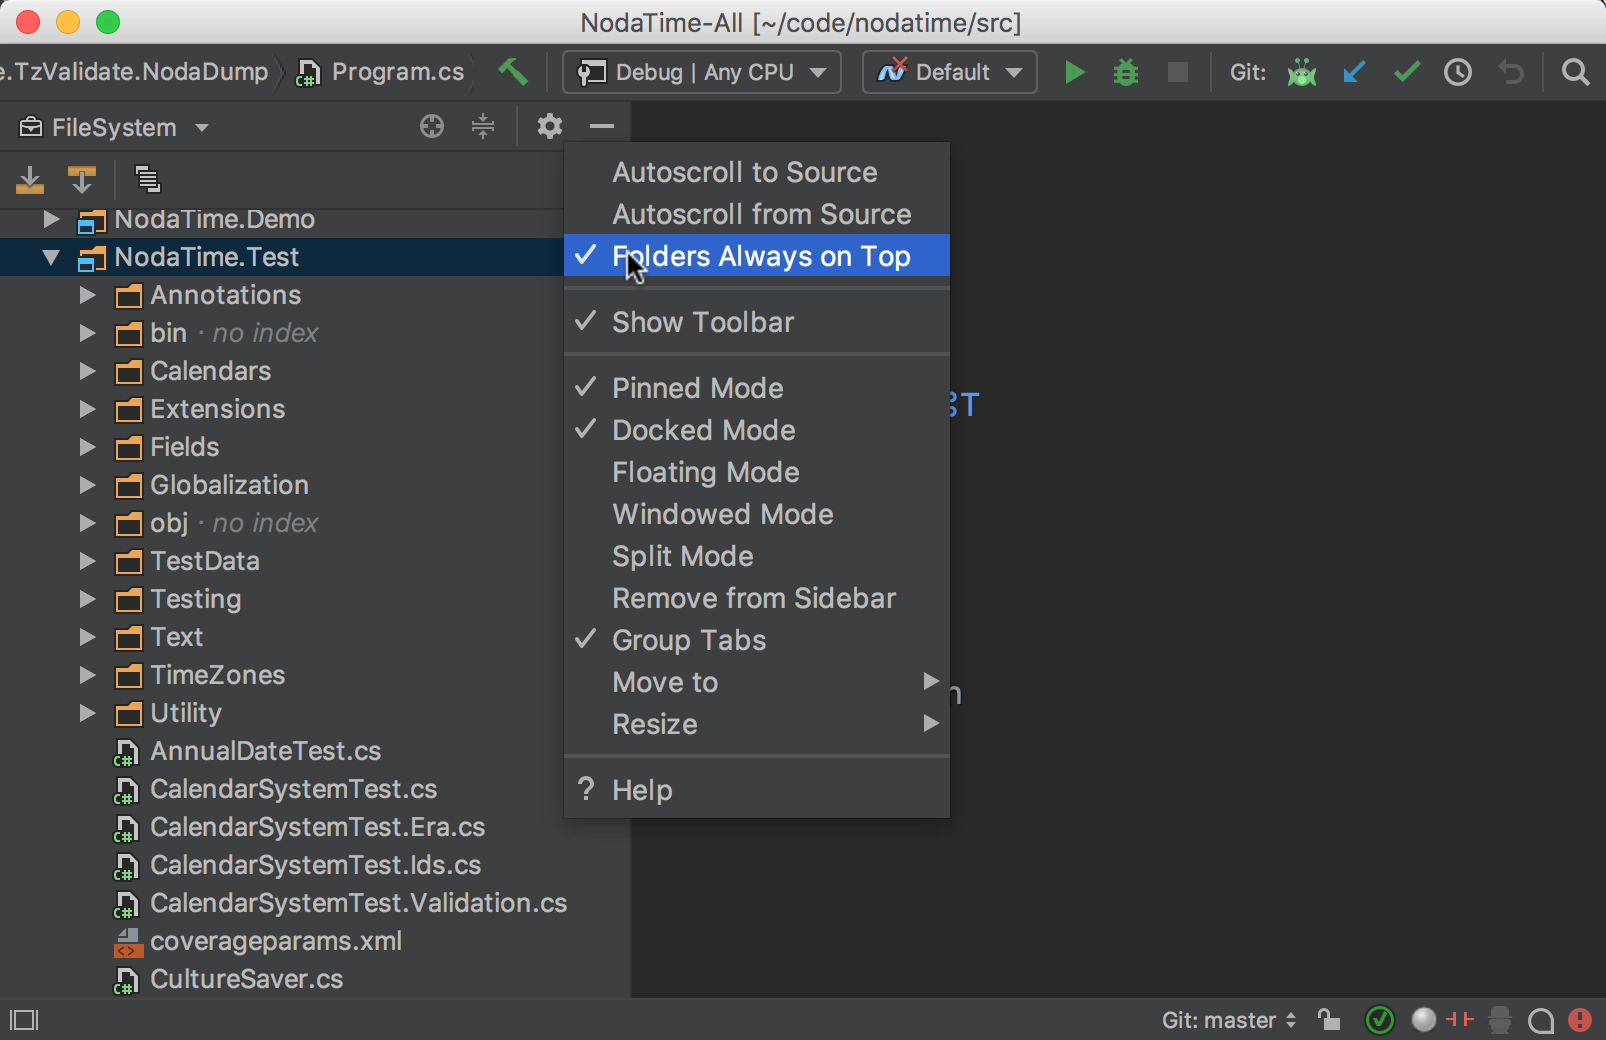Screen dimensions: 1606x1040
Task: Select Split Mode menu entry
Action: tap(757, 556)
